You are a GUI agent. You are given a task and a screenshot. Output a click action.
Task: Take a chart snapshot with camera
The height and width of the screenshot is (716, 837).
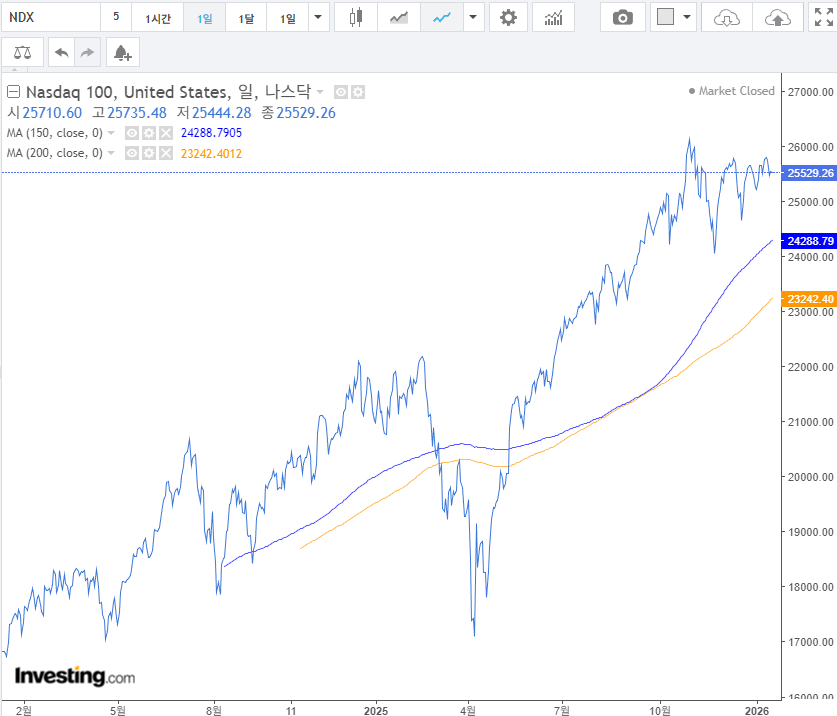pyautogui.click(x=622, y=18)
